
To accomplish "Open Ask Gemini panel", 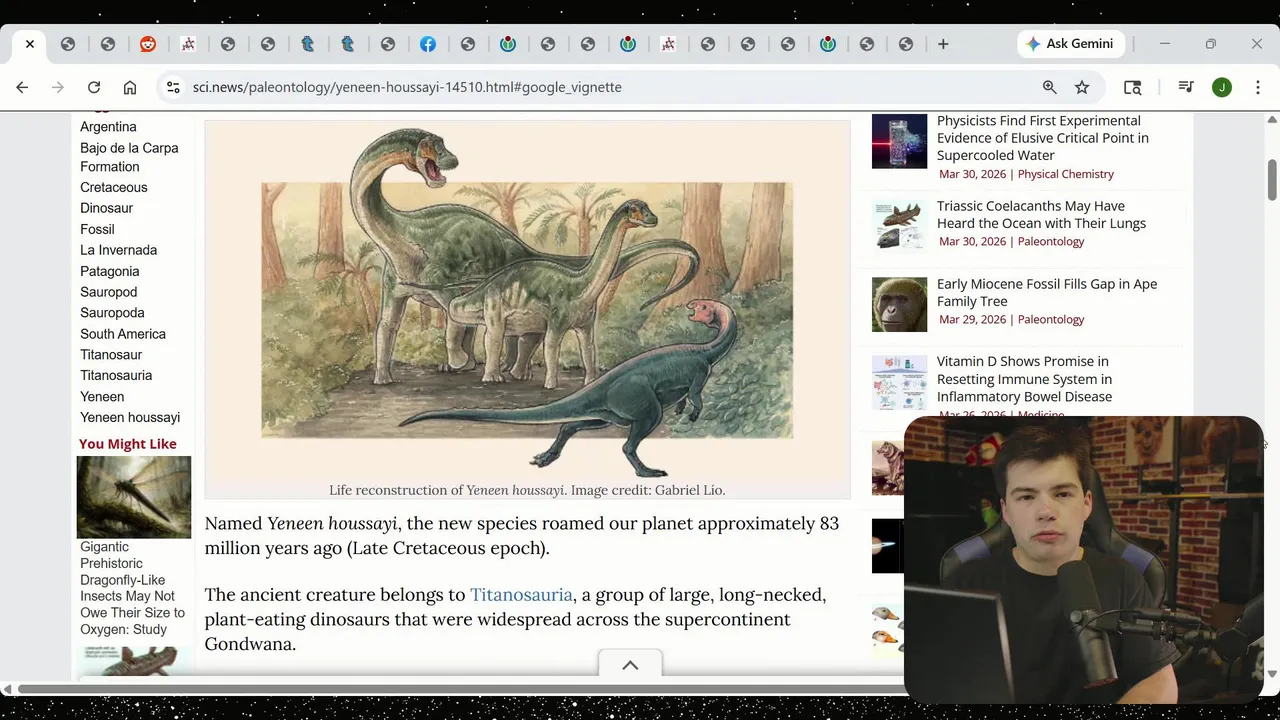I will click(x=1070, y=44).
